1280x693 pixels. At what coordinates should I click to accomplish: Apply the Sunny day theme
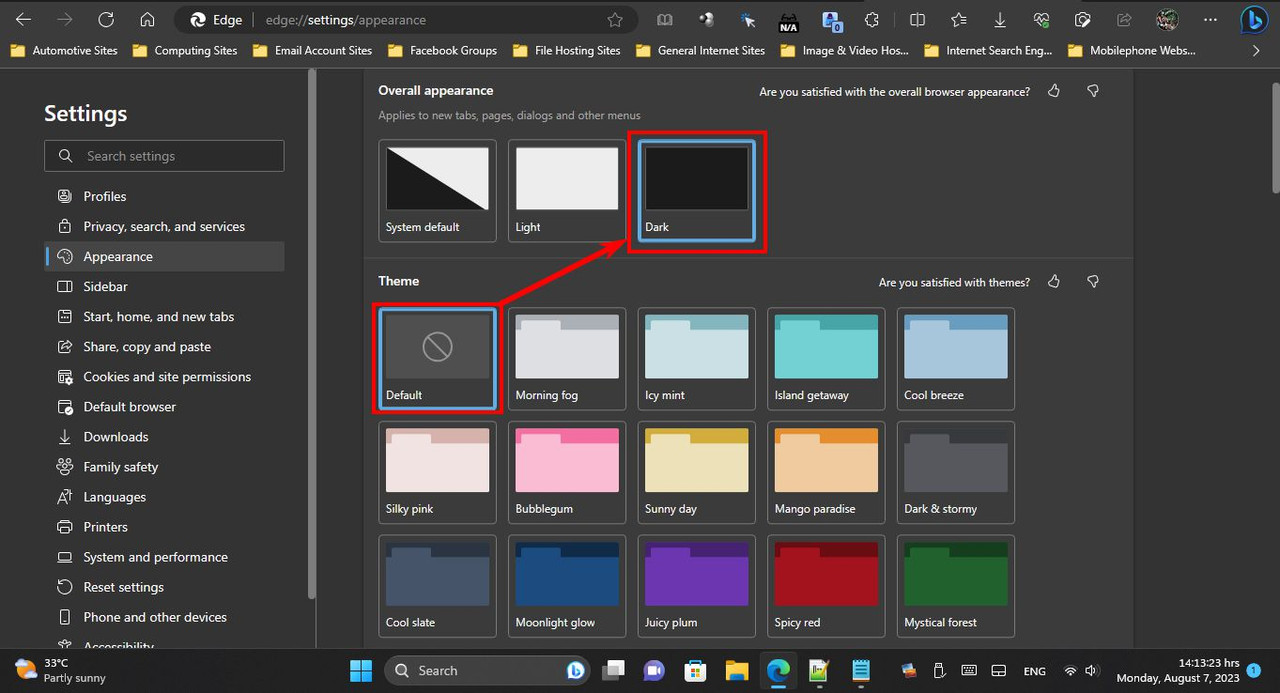(x=697, y=472)
